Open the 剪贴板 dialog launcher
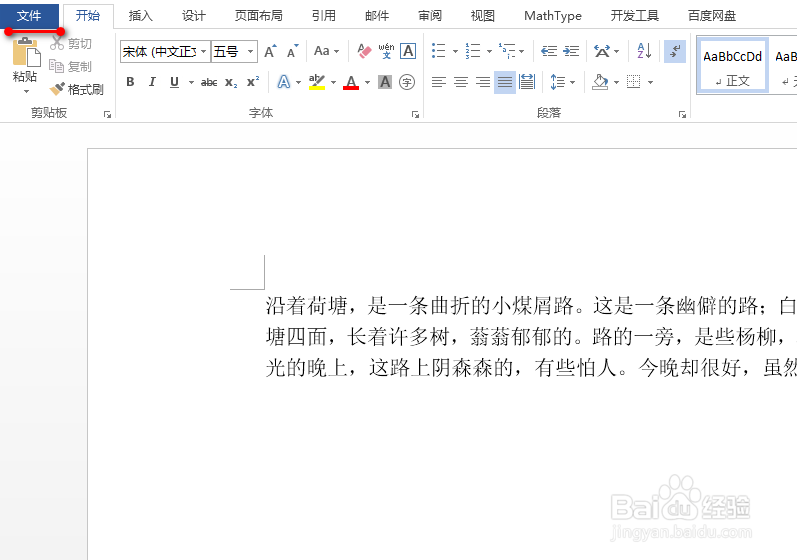Screen dimensions: 797x560 tap(107, 114)
